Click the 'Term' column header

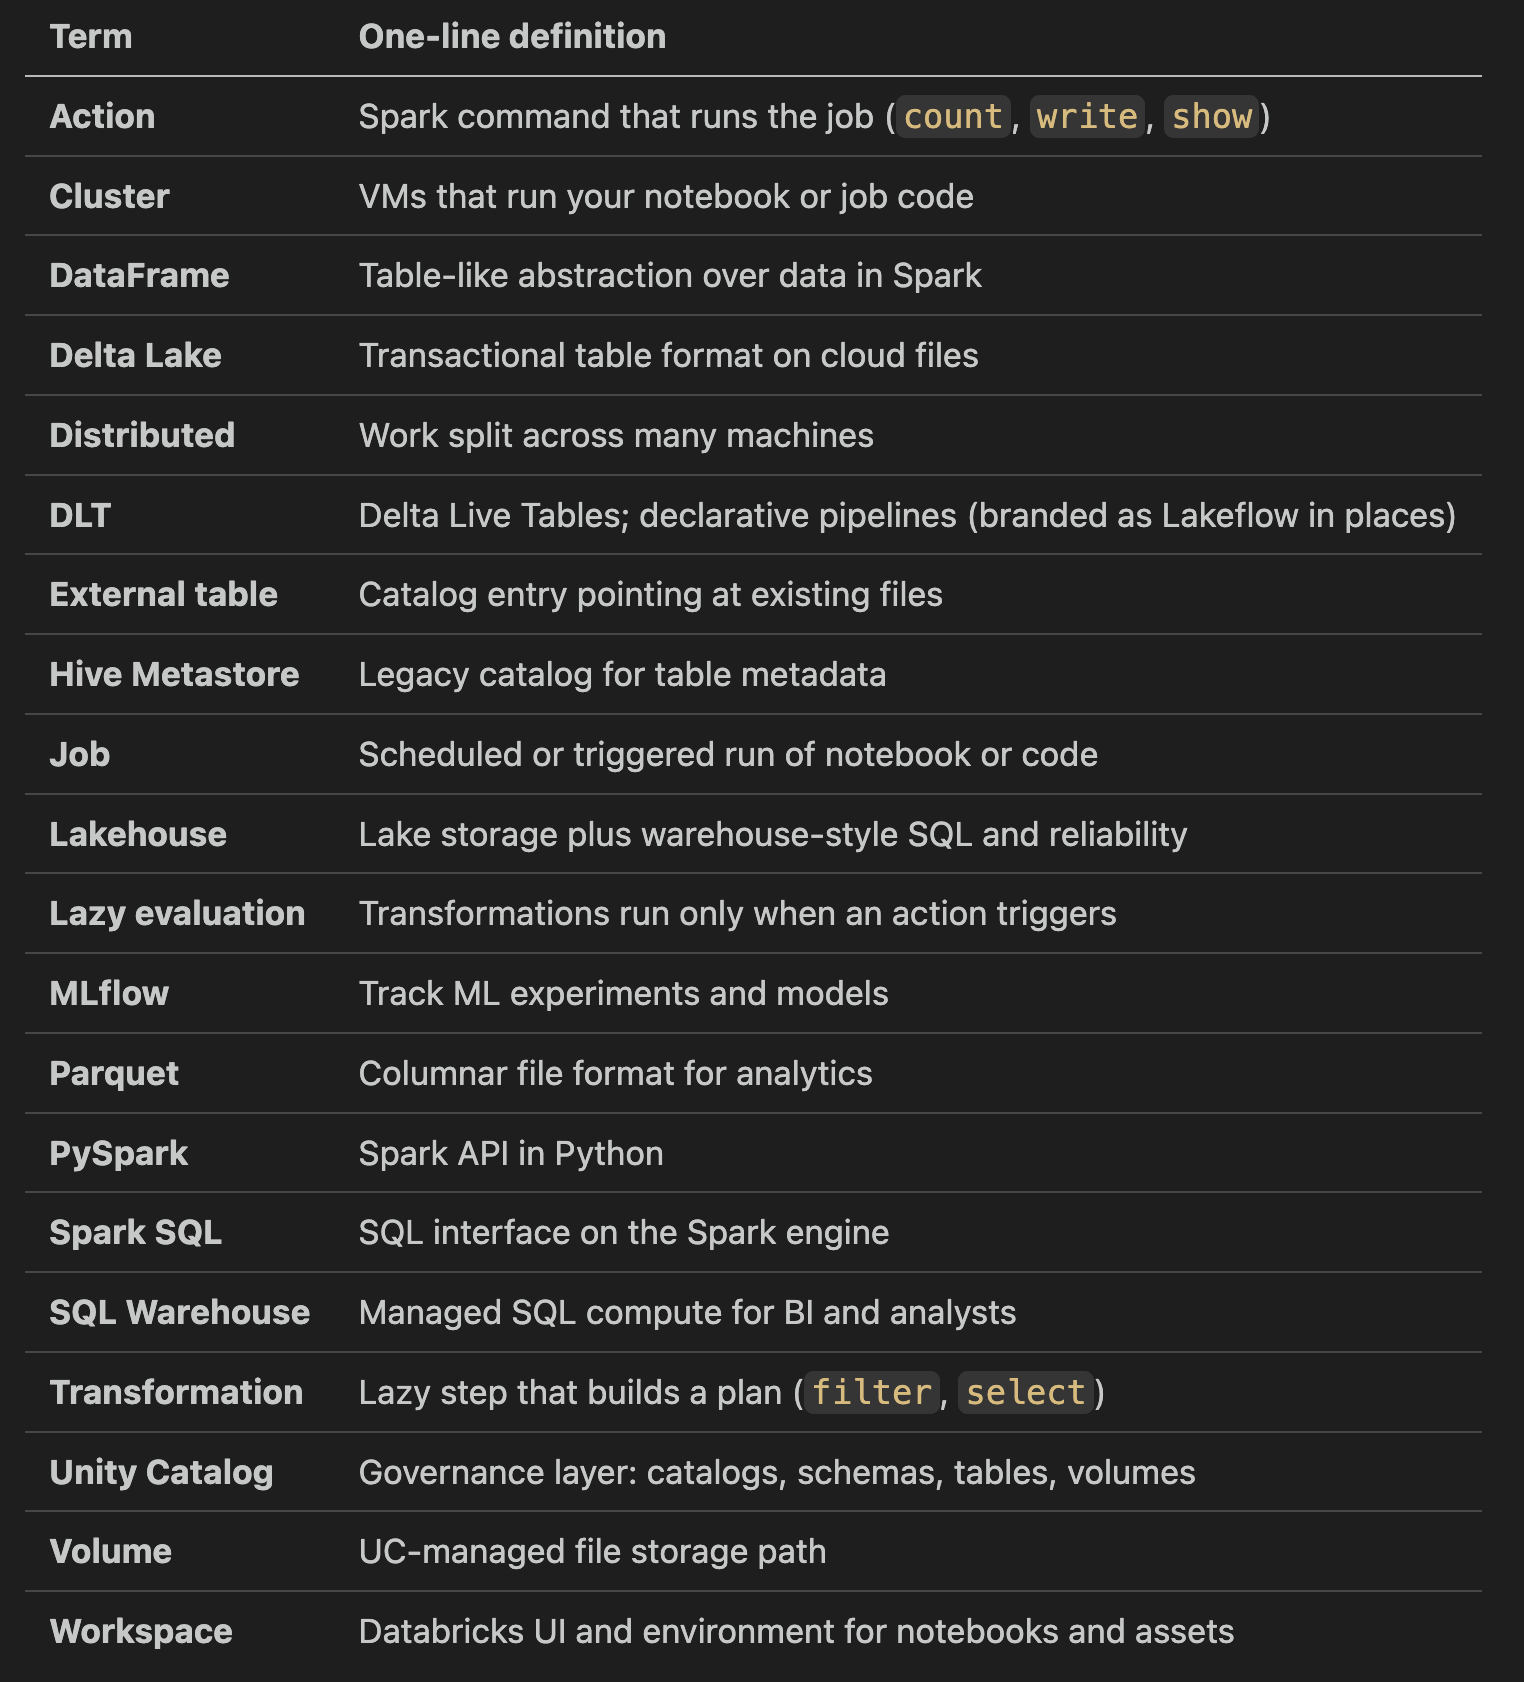(x=91, y=37)
